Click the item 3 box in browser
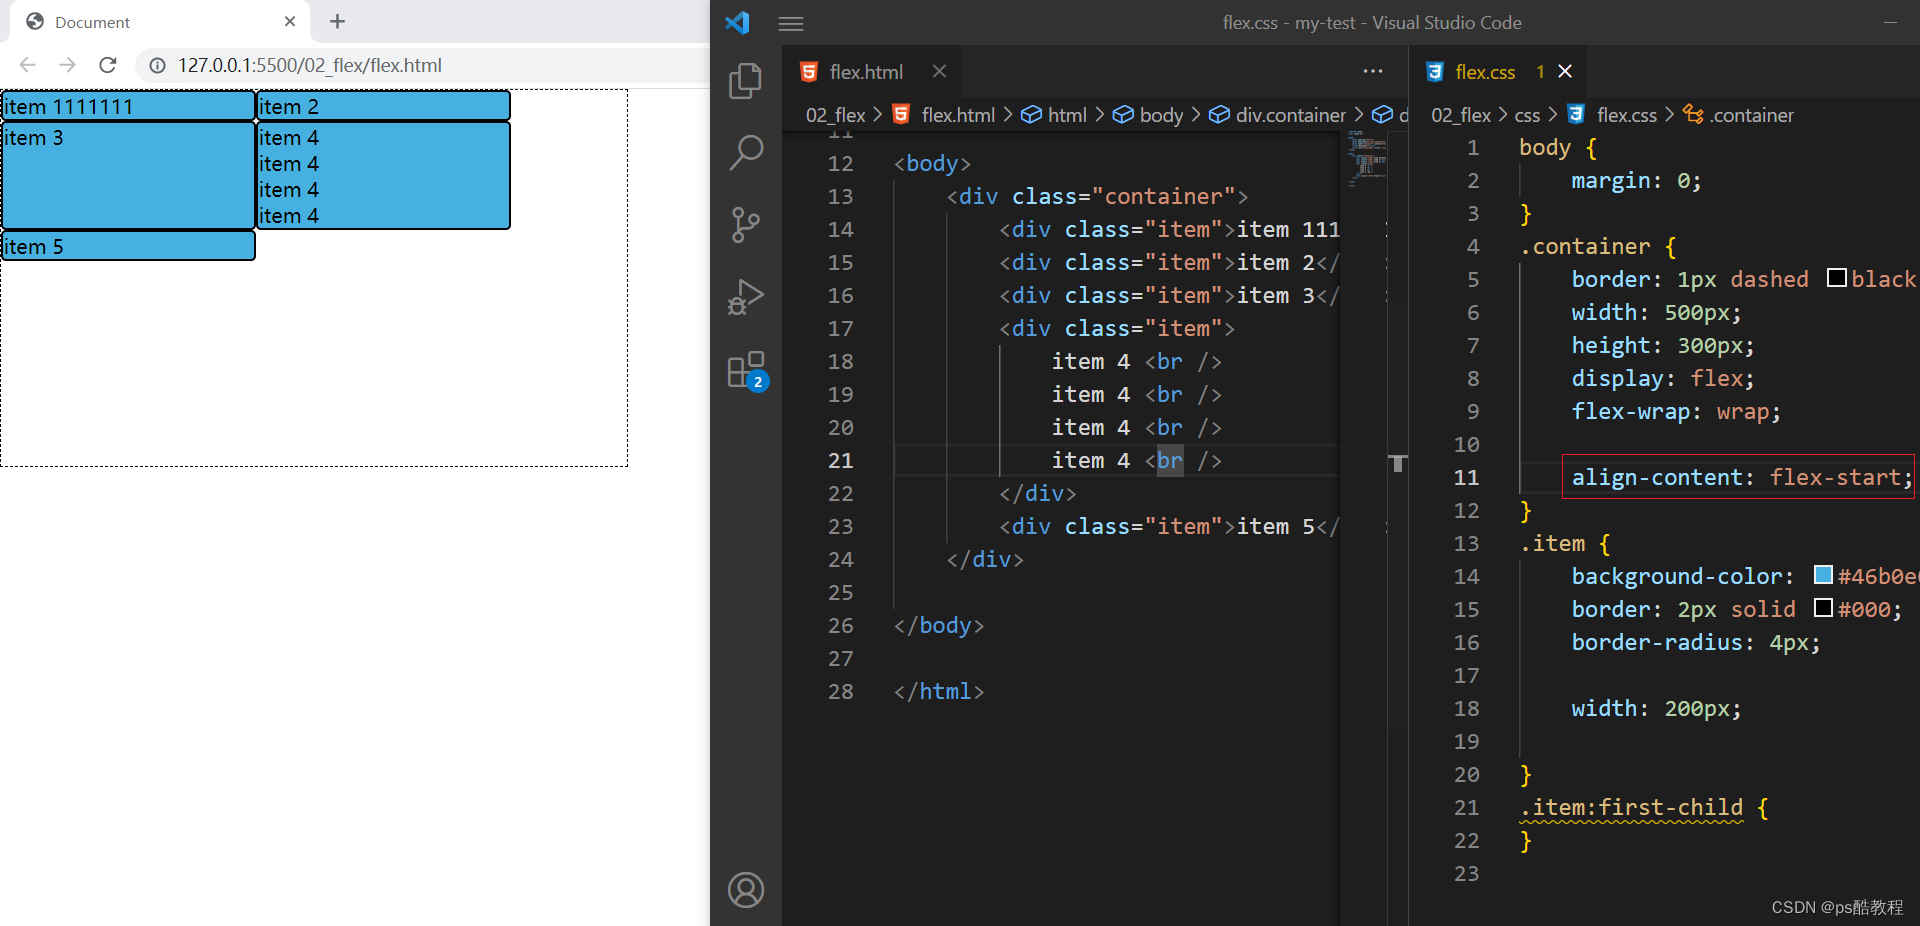Viewport: 1920px width, 926px height. (128, 176)
